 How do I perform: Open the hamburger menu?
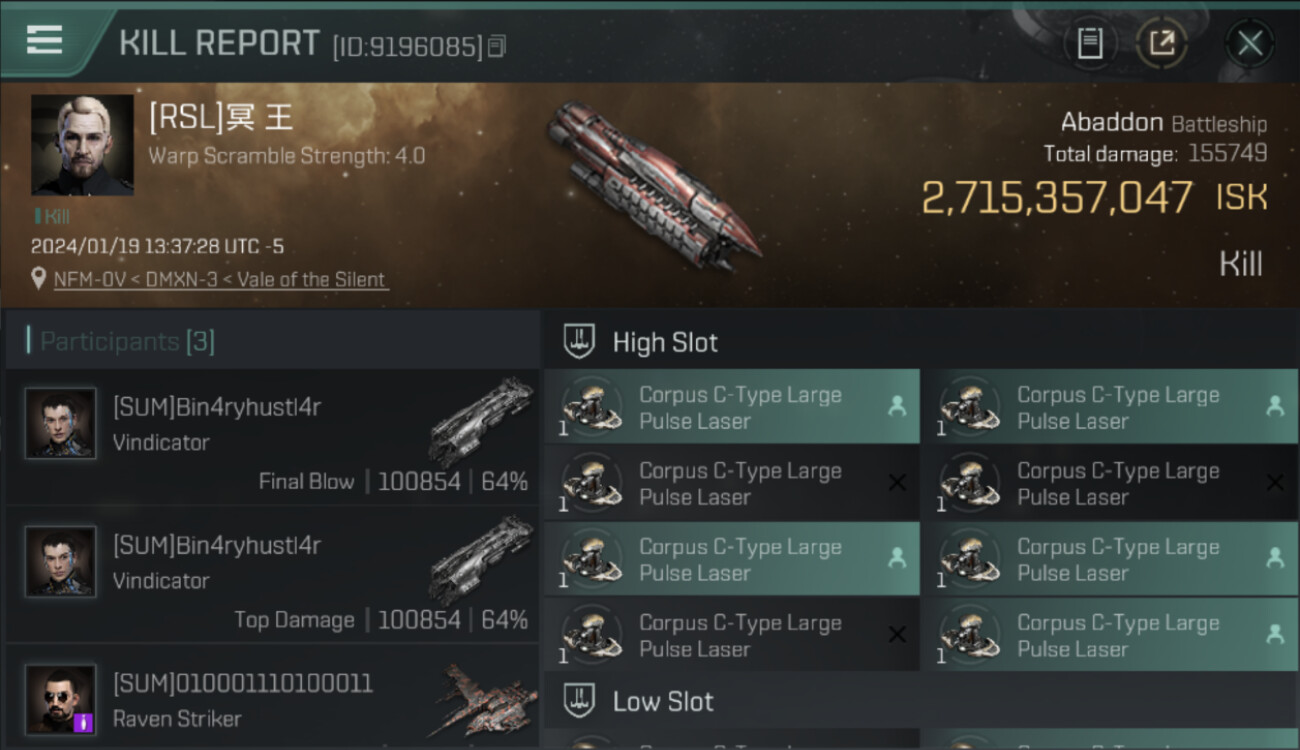(44, 40)
